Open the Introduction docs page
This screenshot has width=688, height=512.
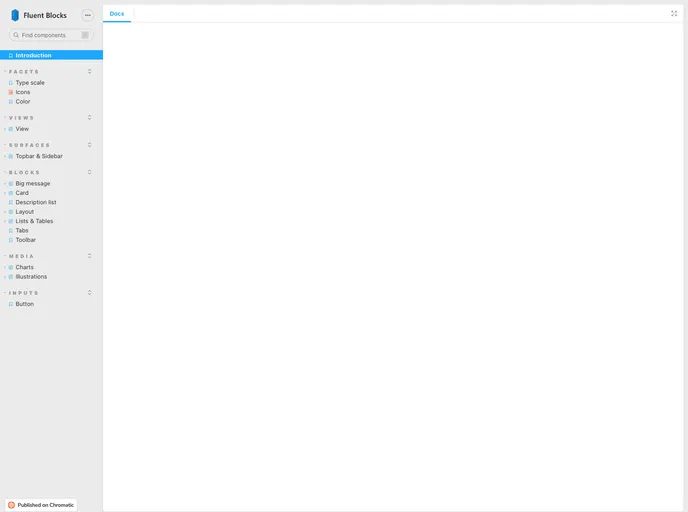pyautogui.click(x=51, y=55)
